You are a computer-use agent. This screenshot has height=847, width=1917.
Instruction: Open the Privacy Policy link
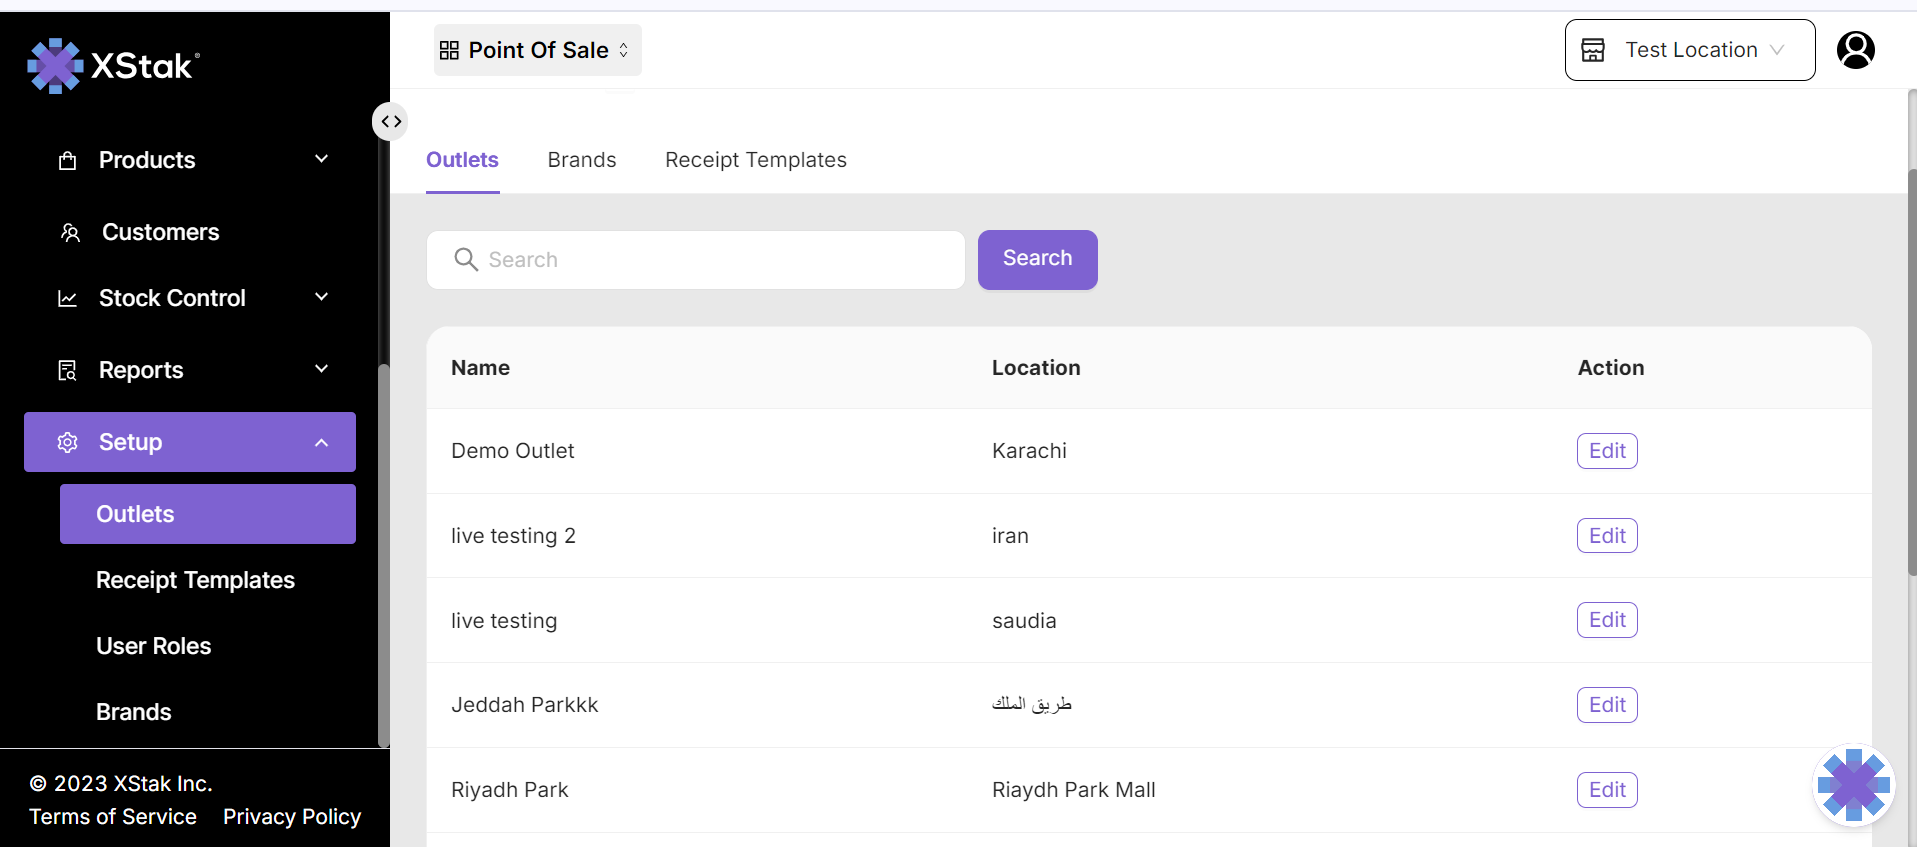tap(291, 817)
